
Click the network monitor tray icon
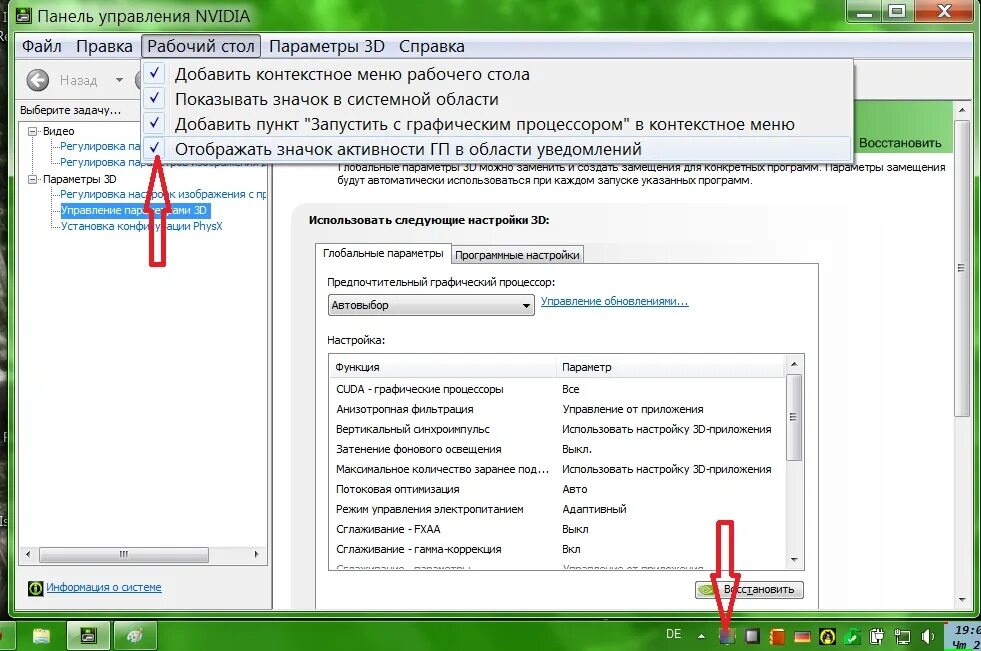click(x=902, y=637)
